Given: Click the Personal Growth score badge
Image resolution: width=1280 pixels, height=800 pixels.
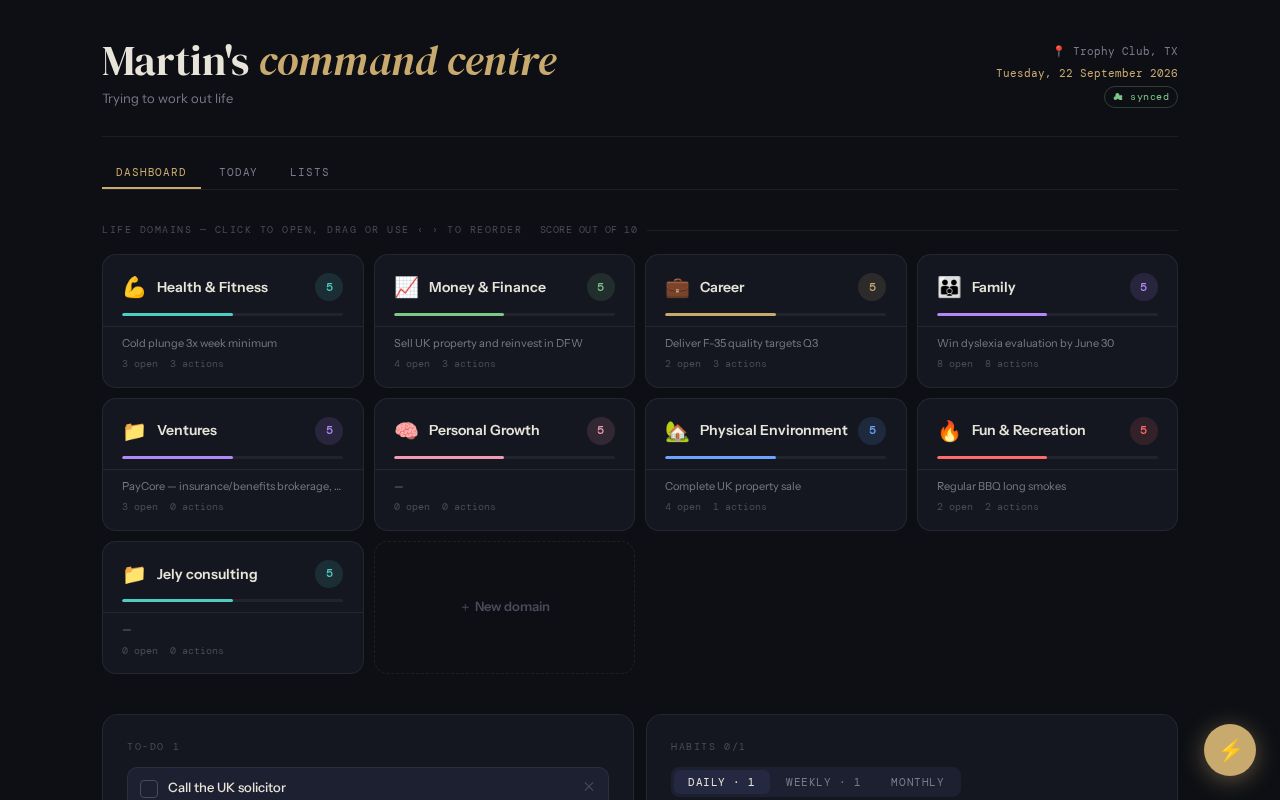Looking at the screenshot, I should [601, 430].
